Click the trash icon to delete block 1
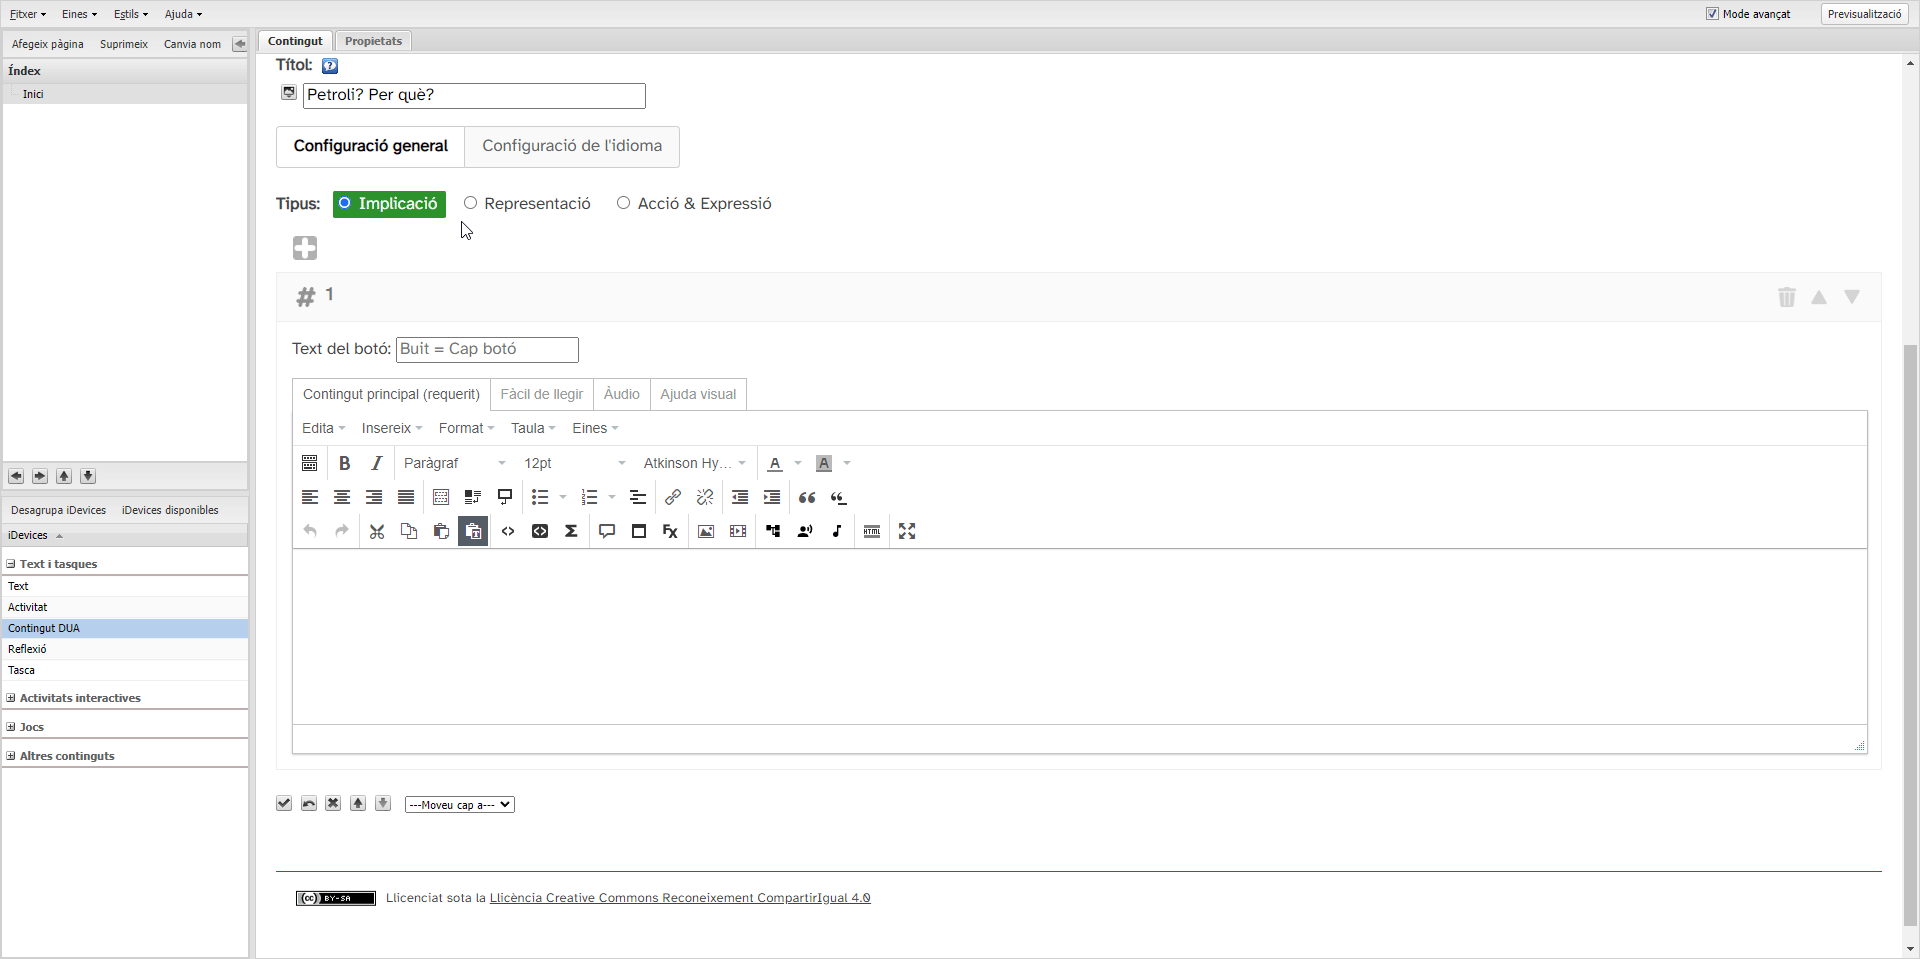Viewport: 1920px width, 959px height. click(x=1786, y=297)
